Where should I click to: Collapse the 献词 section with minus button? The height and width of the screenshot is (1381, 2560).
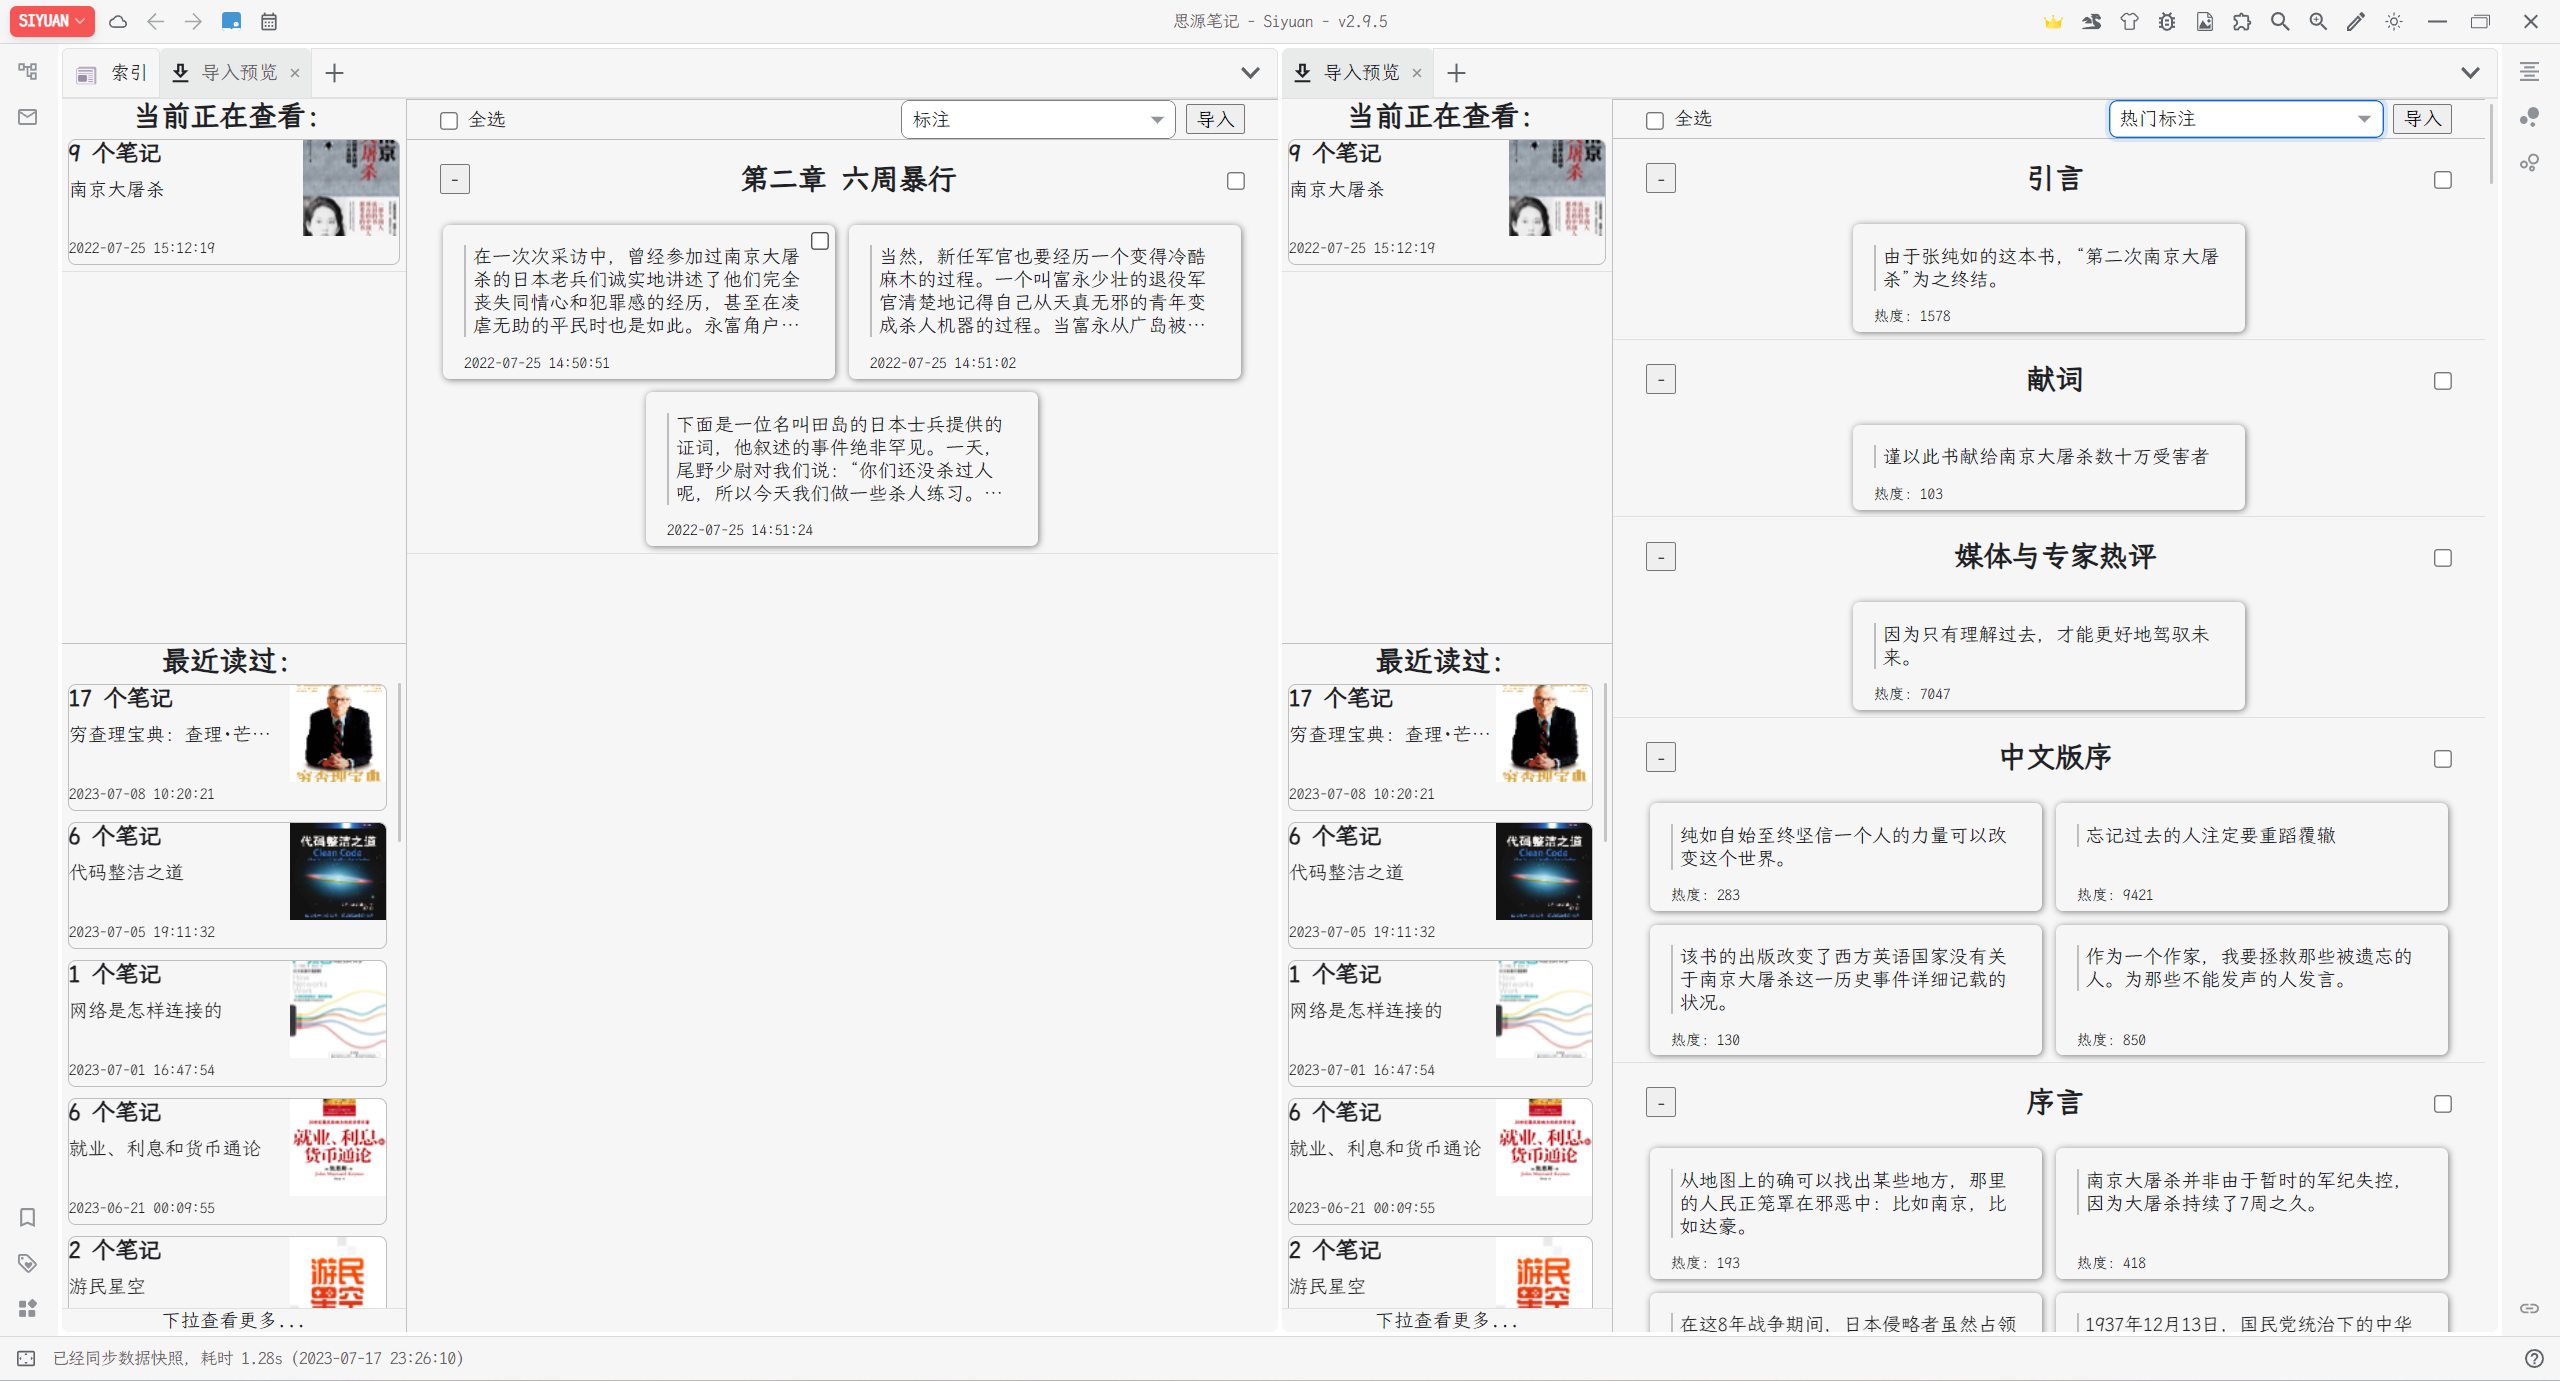coord(1661,380)
